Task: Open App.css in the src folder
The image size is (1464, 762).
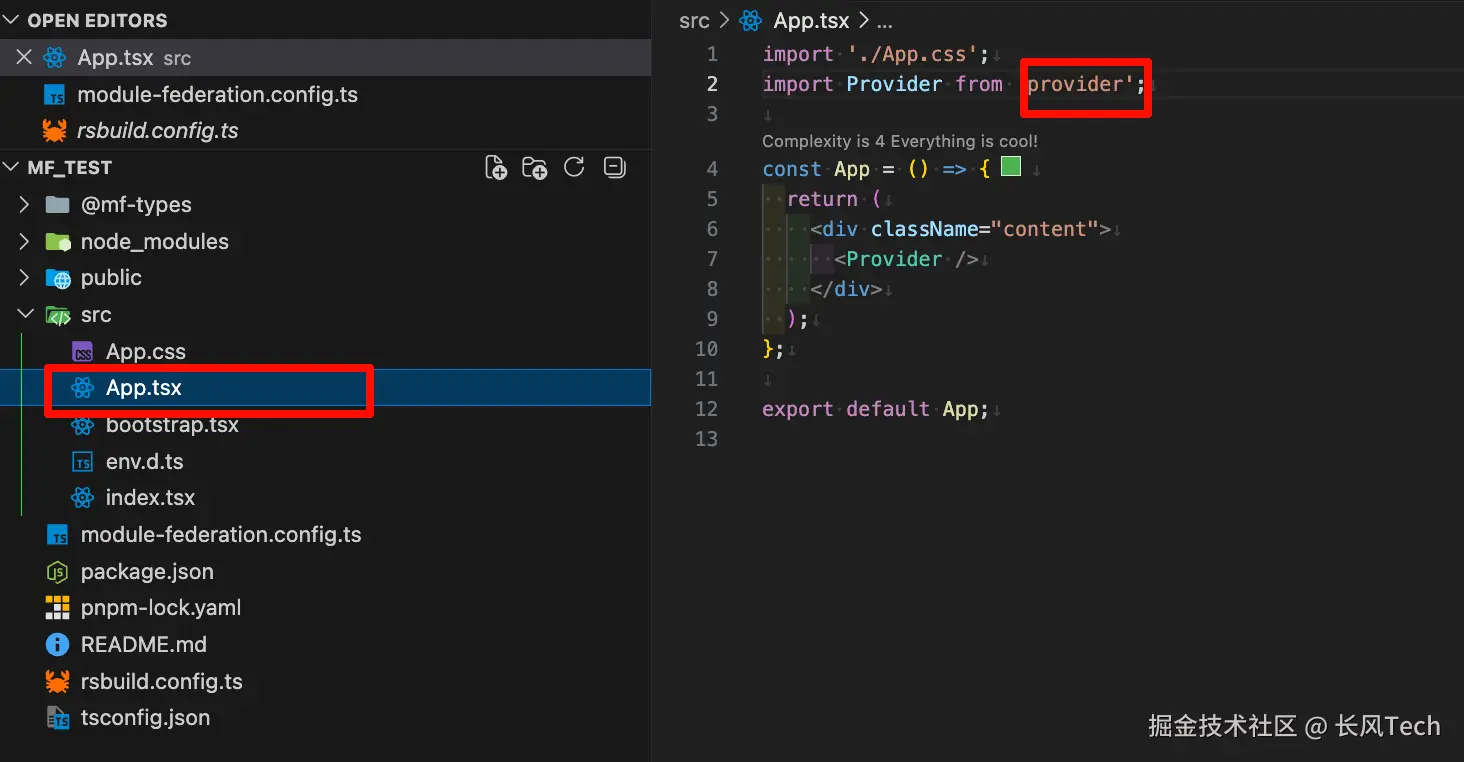Action: 325,352
